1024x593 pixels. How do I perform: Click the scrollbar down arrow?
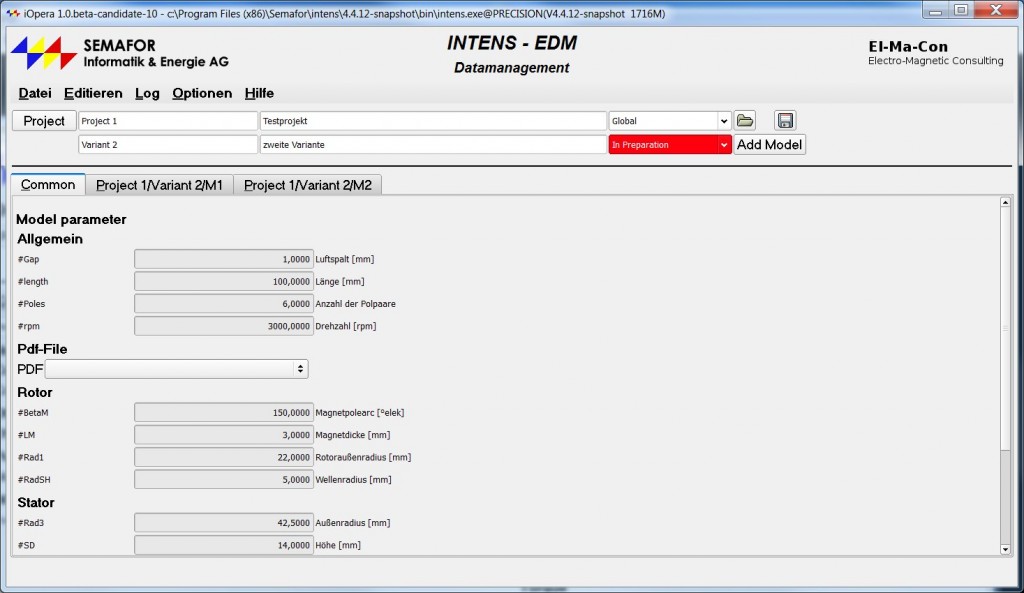(1005, 550)
